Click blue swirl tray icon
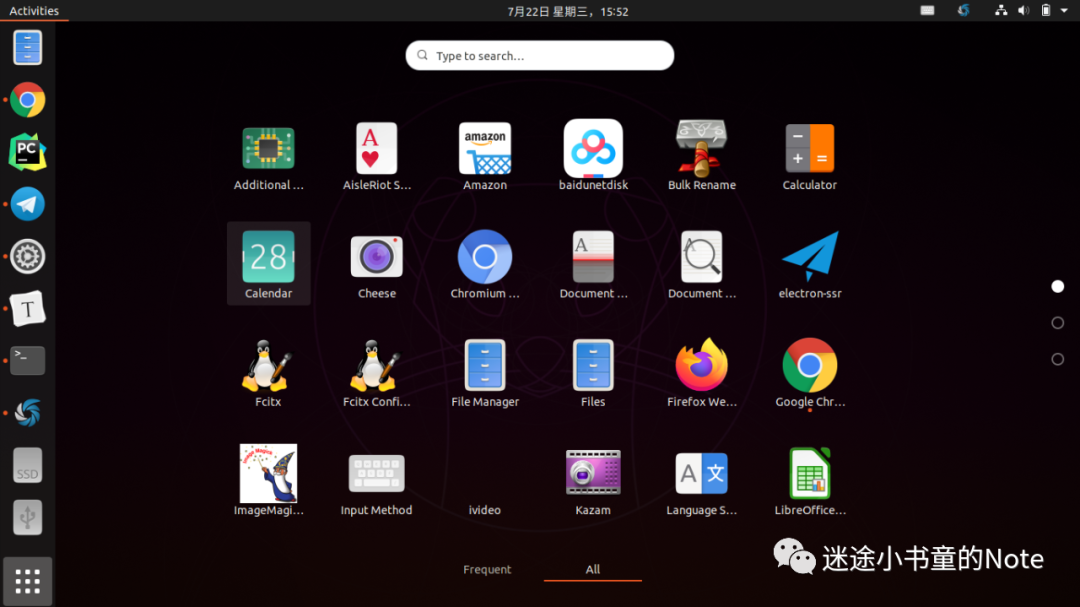Viewport: 1080px width, 607px height. (964, 10)
